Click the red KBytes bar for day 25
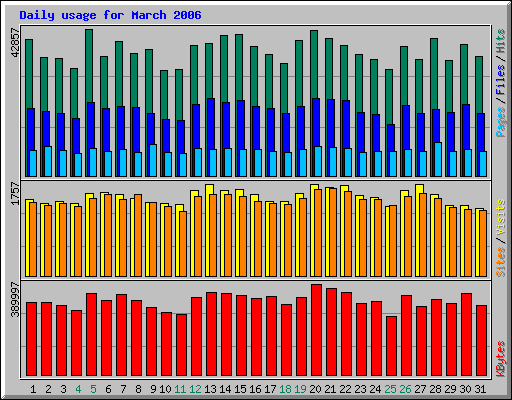 391,346
